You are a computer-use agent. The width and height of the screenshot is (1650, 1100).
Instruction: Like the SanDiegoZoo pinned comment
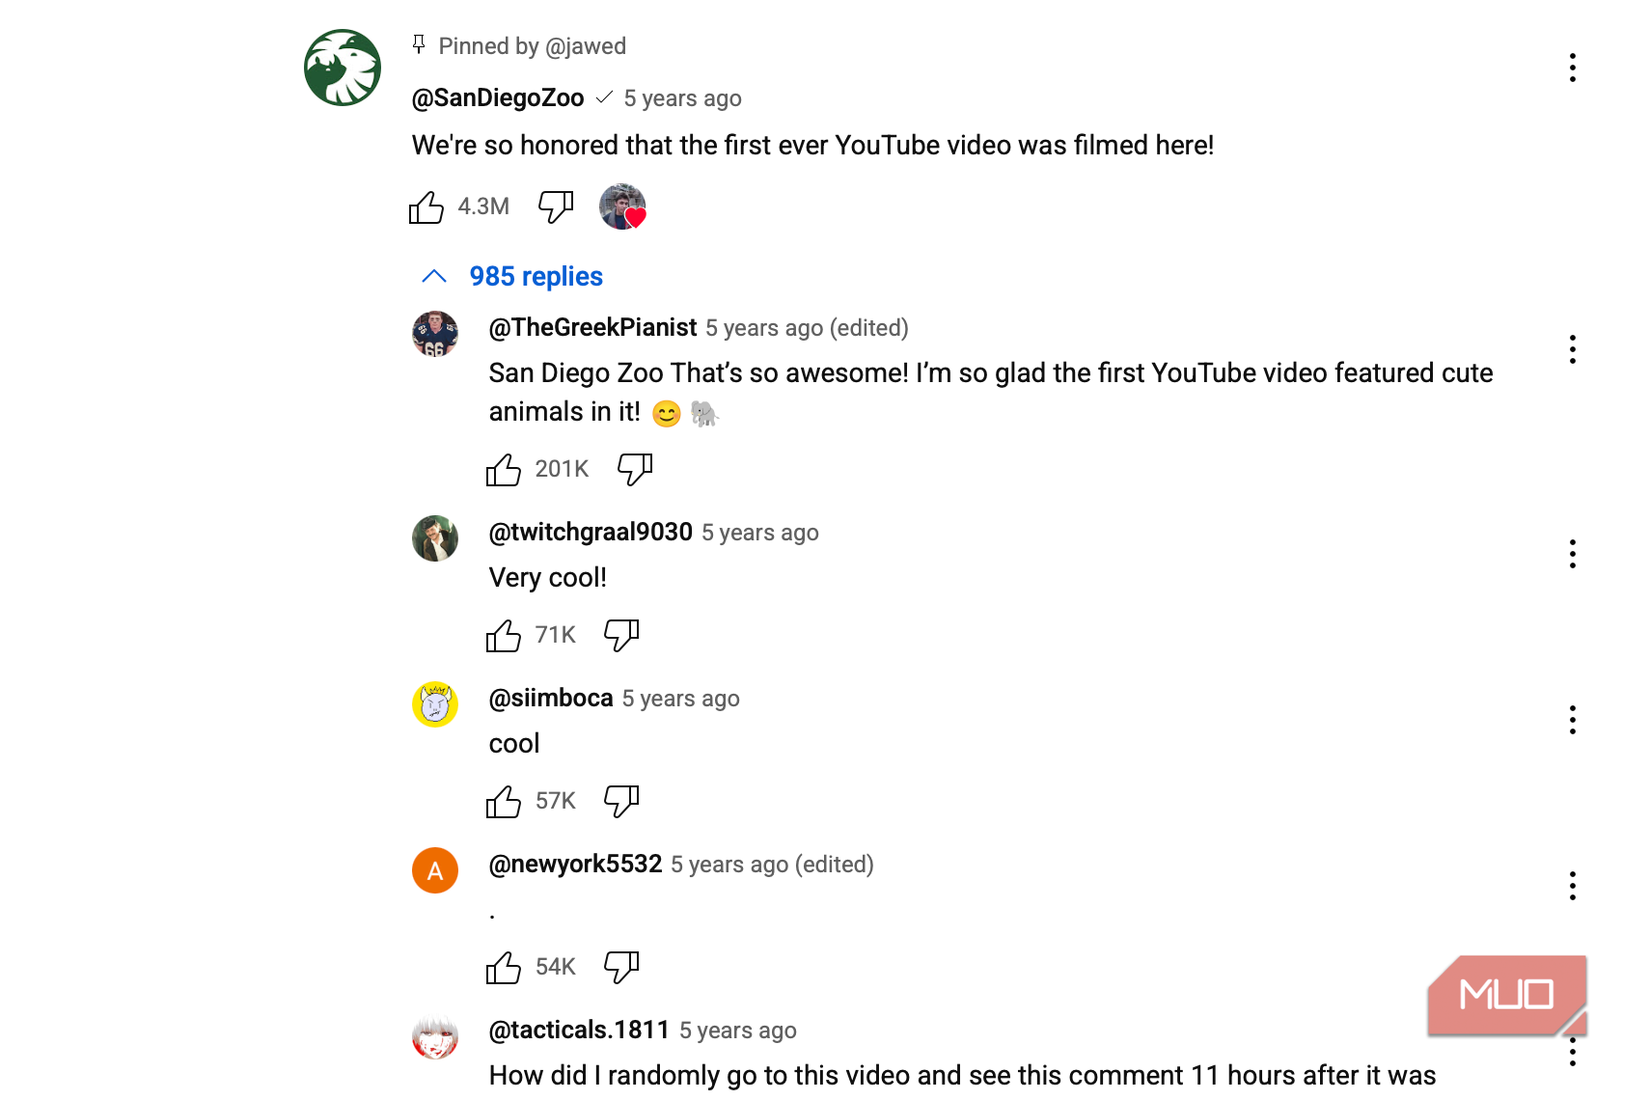426,207
